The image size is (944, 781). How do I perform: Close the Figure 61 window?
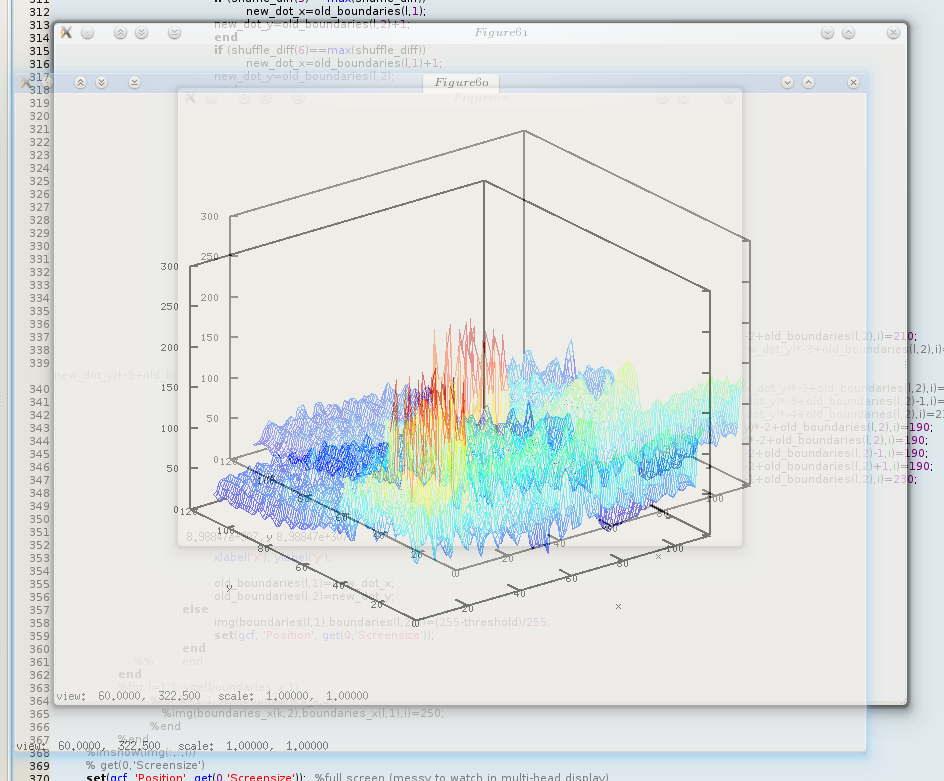click(x=893, y=33)
